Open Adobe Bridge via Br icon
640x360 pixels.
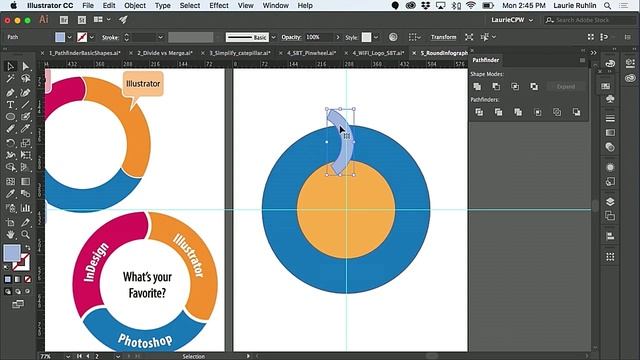64,20
